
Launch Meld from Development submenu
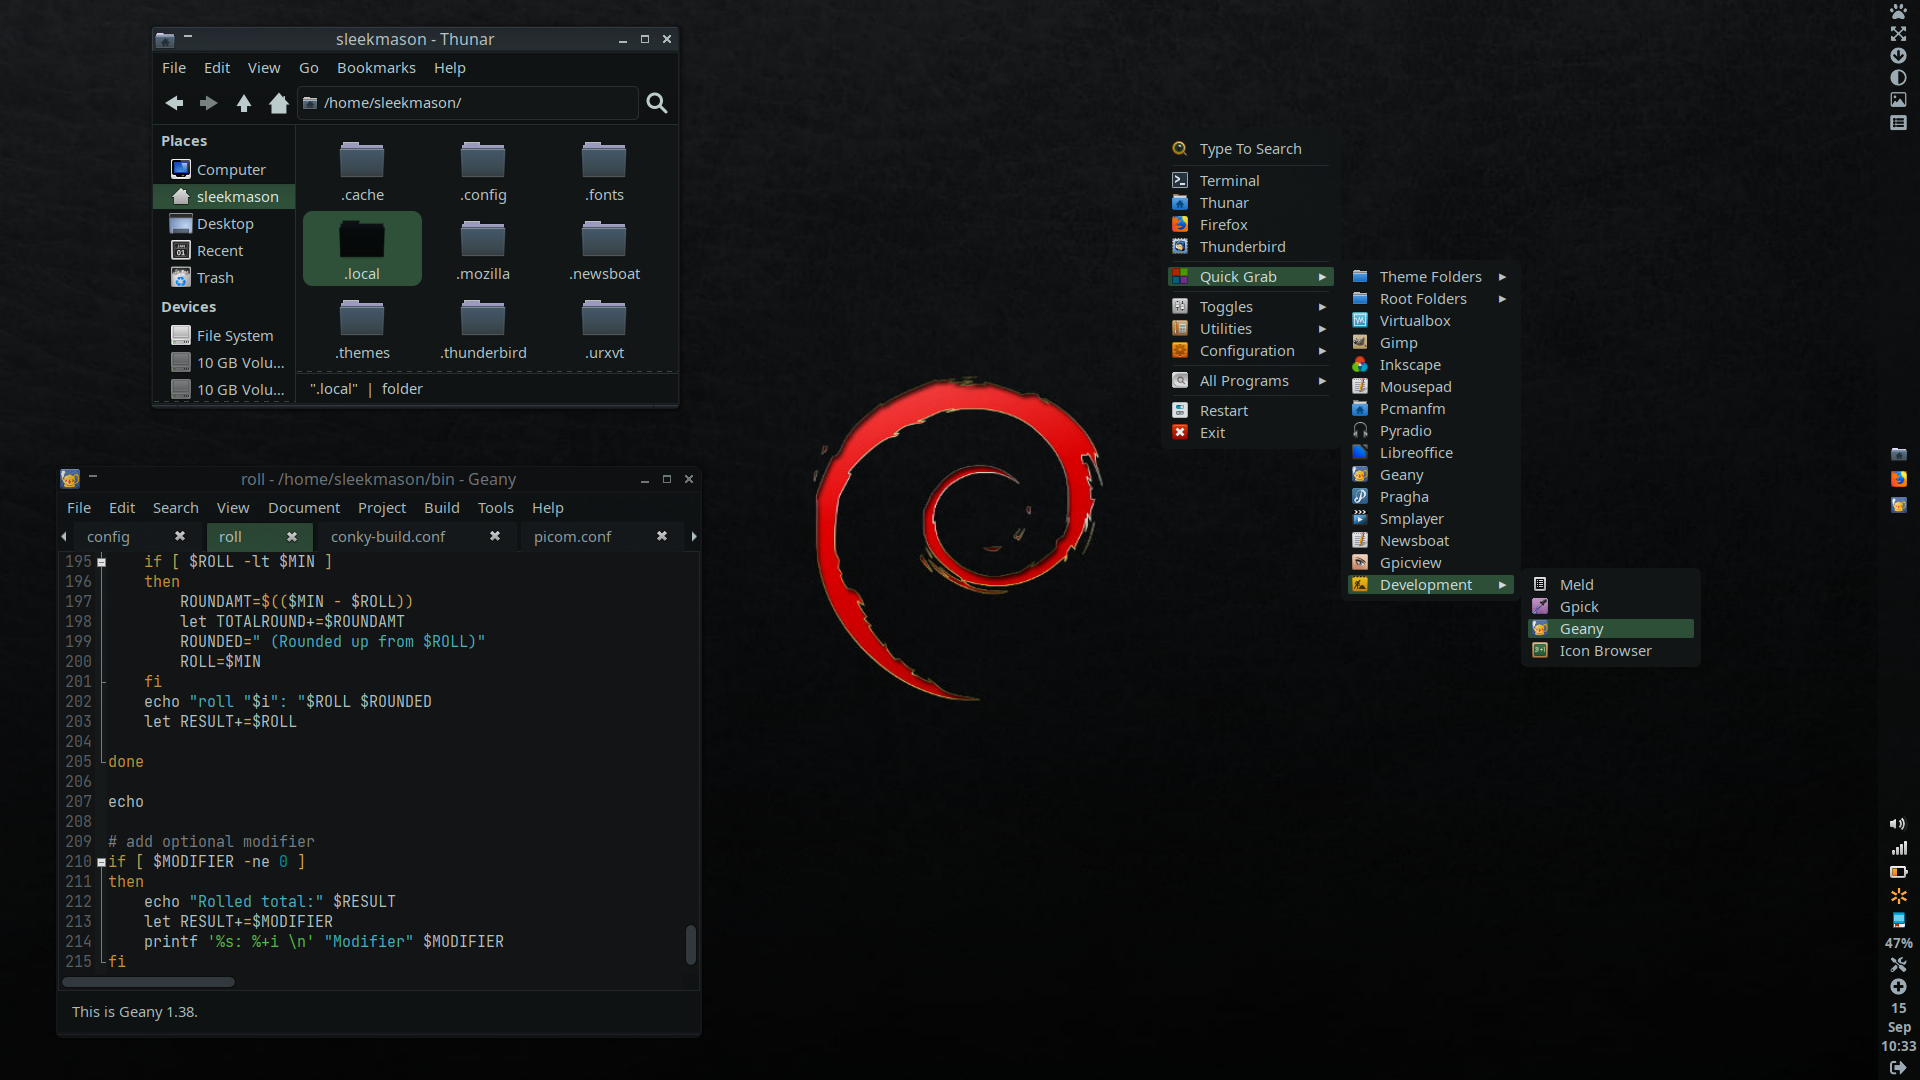[1610, 585]
